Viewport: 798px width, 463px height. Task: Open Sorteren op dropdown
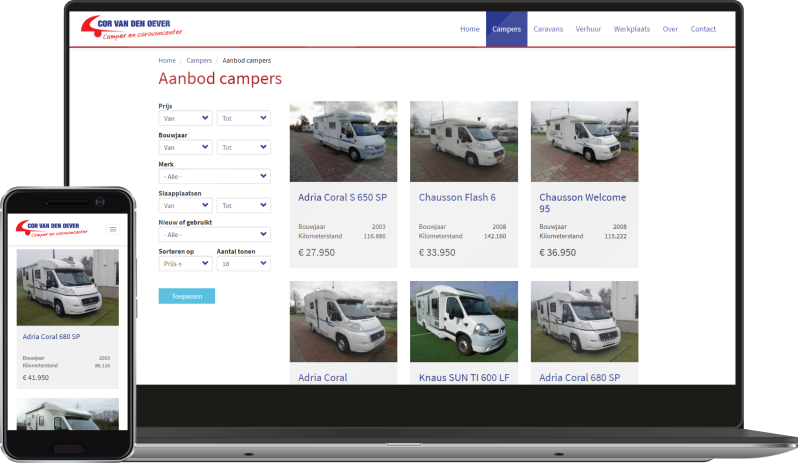click(x=185, y=263)
